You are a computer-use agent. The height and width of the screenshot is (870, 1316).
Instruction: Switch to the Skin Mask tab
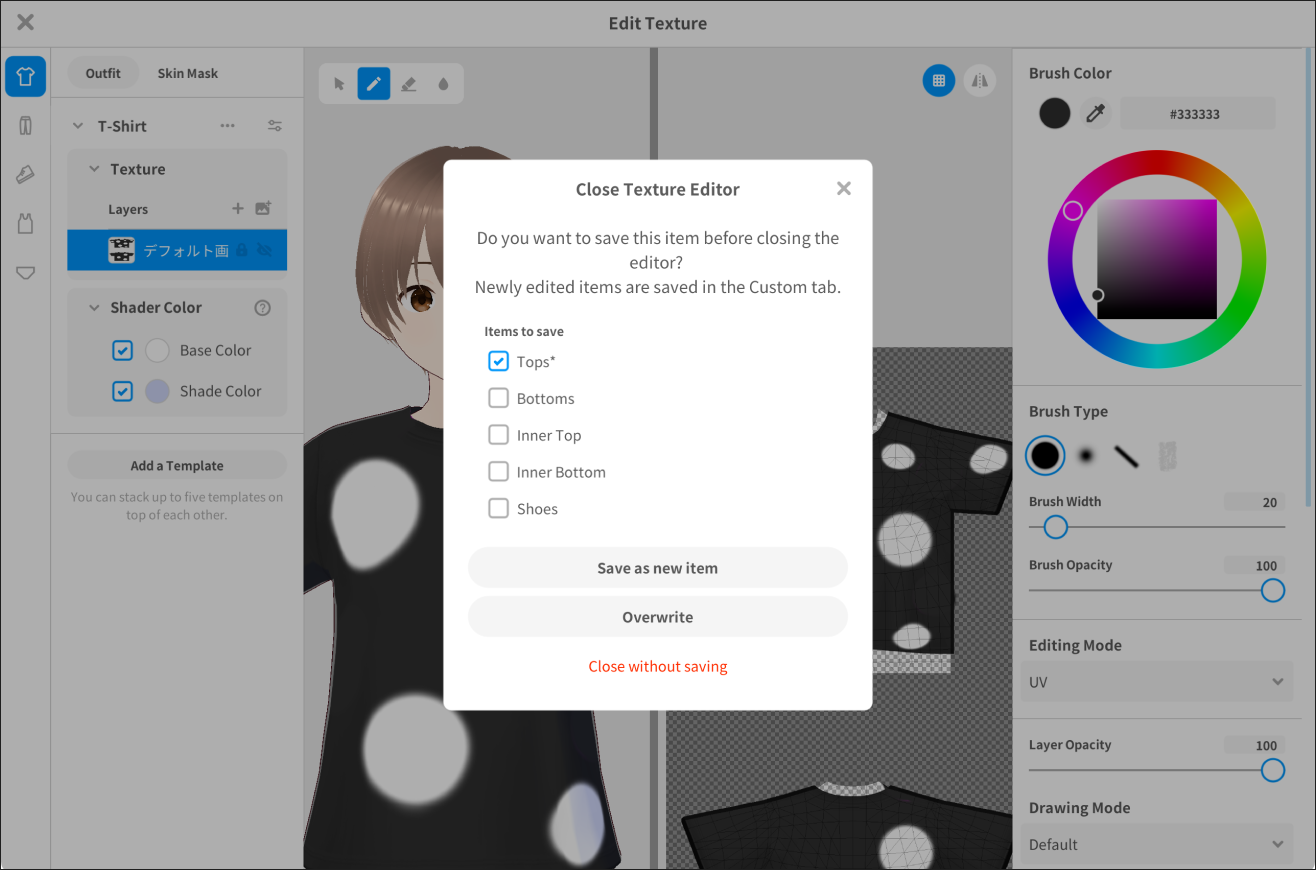coord(187,73)
